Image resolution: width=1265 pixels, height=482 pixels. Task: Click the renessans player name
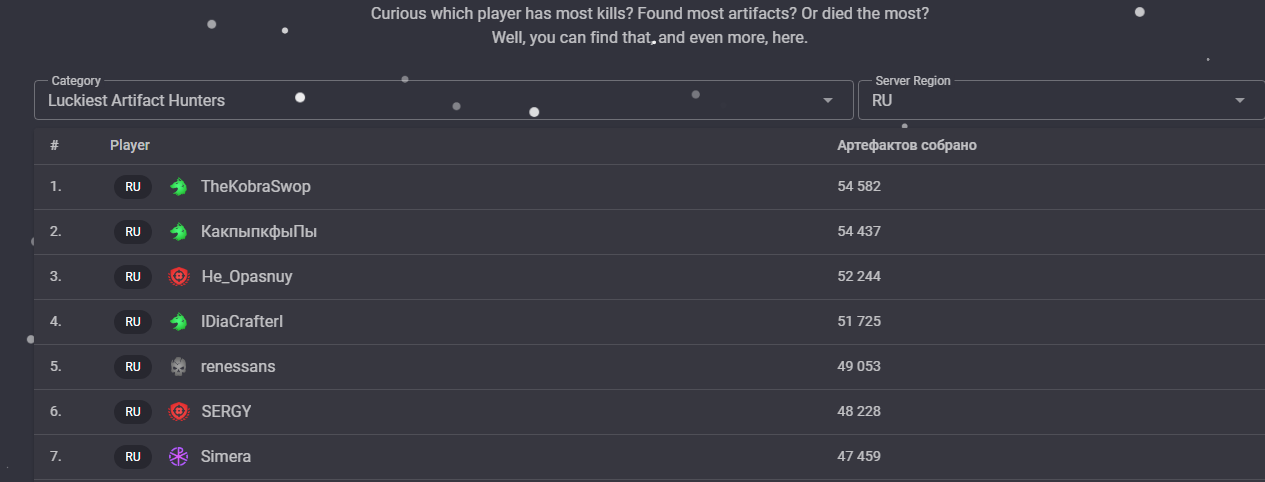point(238,367)
